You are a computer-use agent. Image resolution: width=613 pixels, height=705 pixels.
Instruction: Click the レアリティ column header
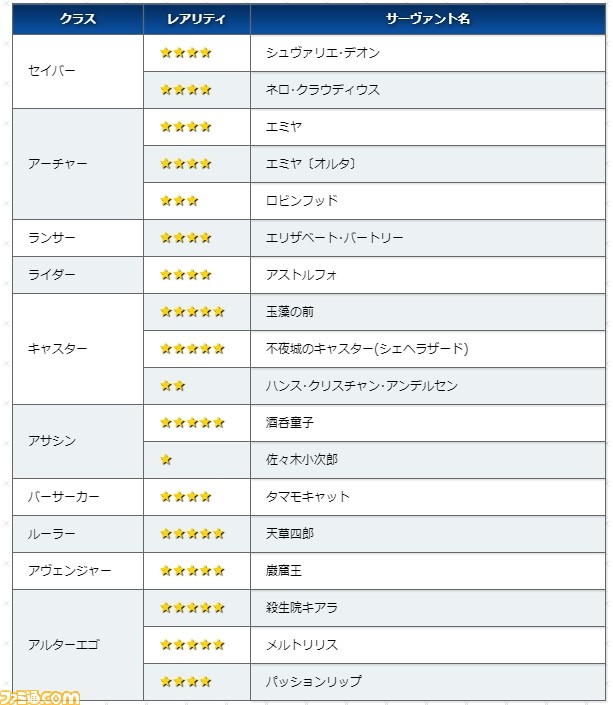coord(197,19)
